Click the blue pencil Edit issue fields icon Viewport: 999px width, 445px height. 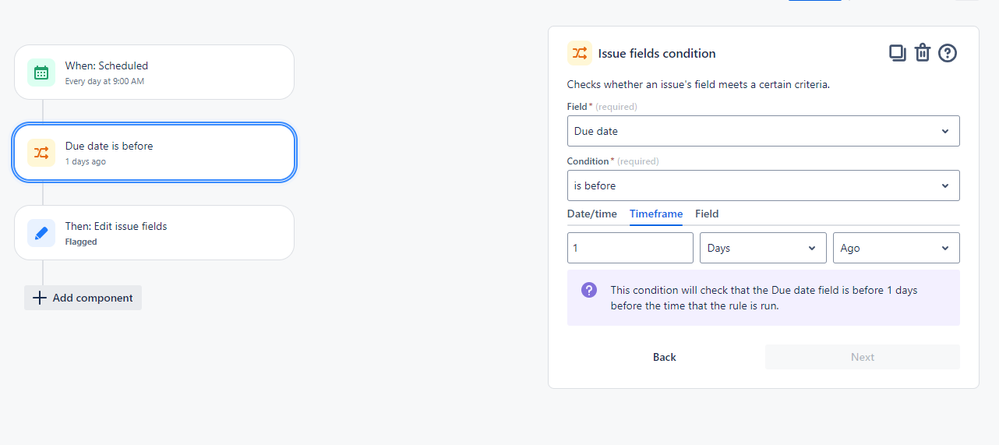(41, 233)
